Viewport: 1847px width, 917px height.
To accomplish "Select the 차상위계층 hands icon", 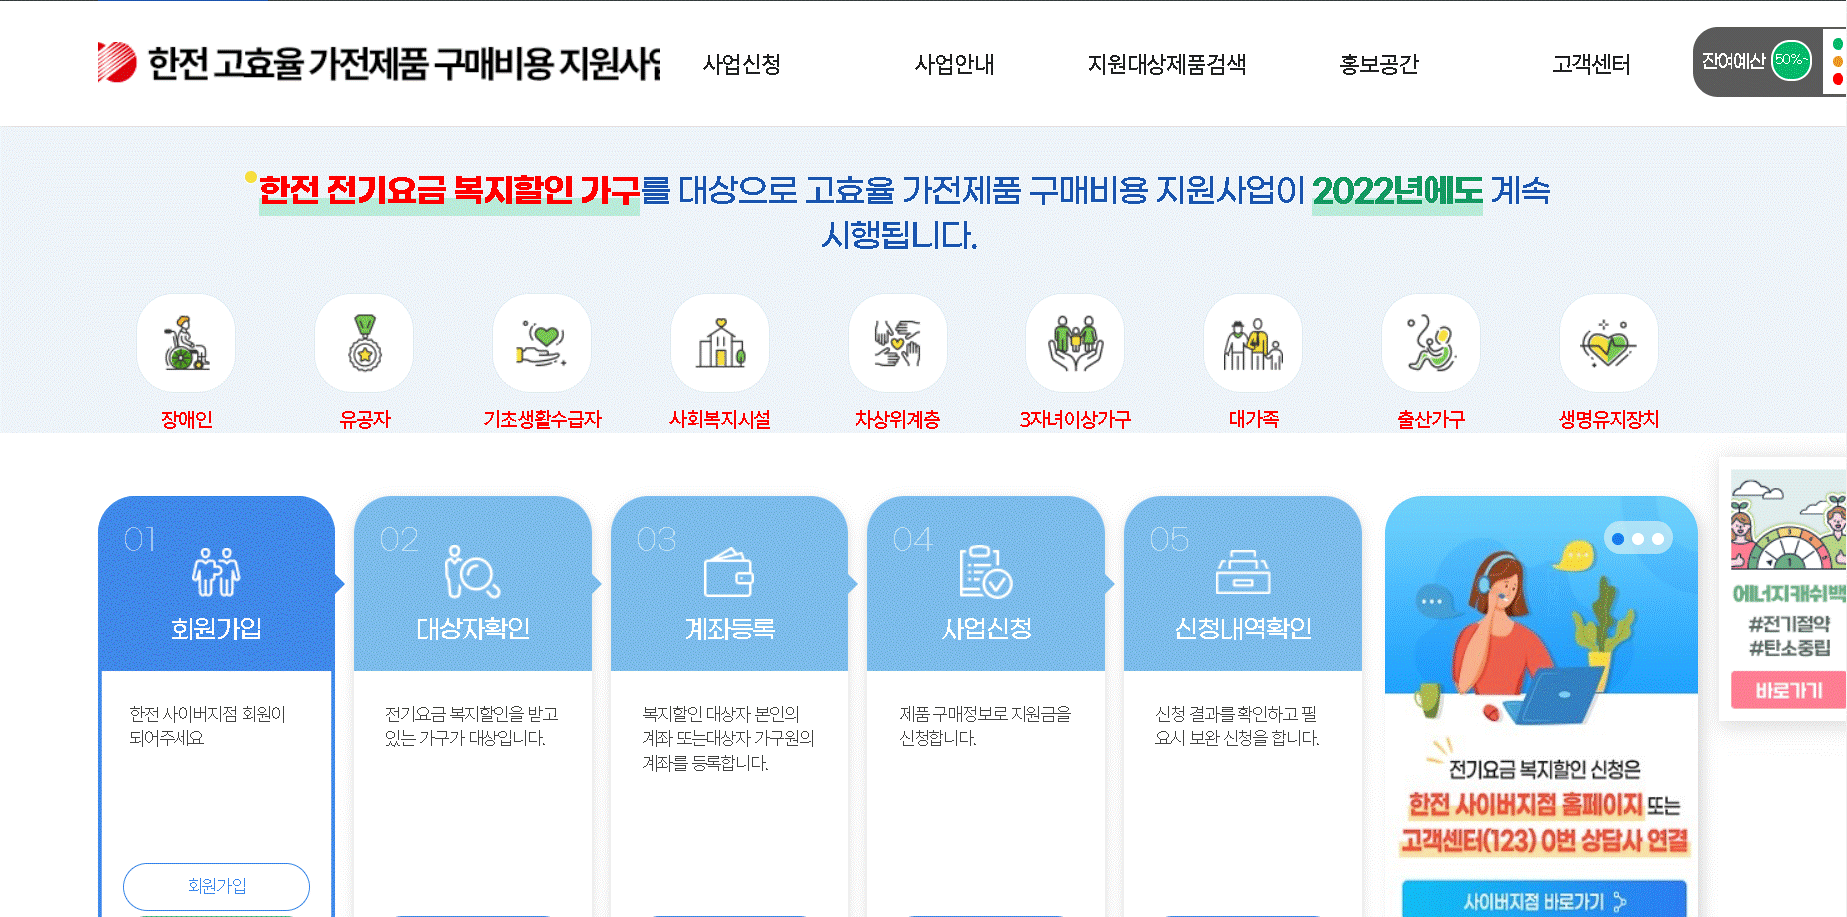I will [x=897, y=342].
